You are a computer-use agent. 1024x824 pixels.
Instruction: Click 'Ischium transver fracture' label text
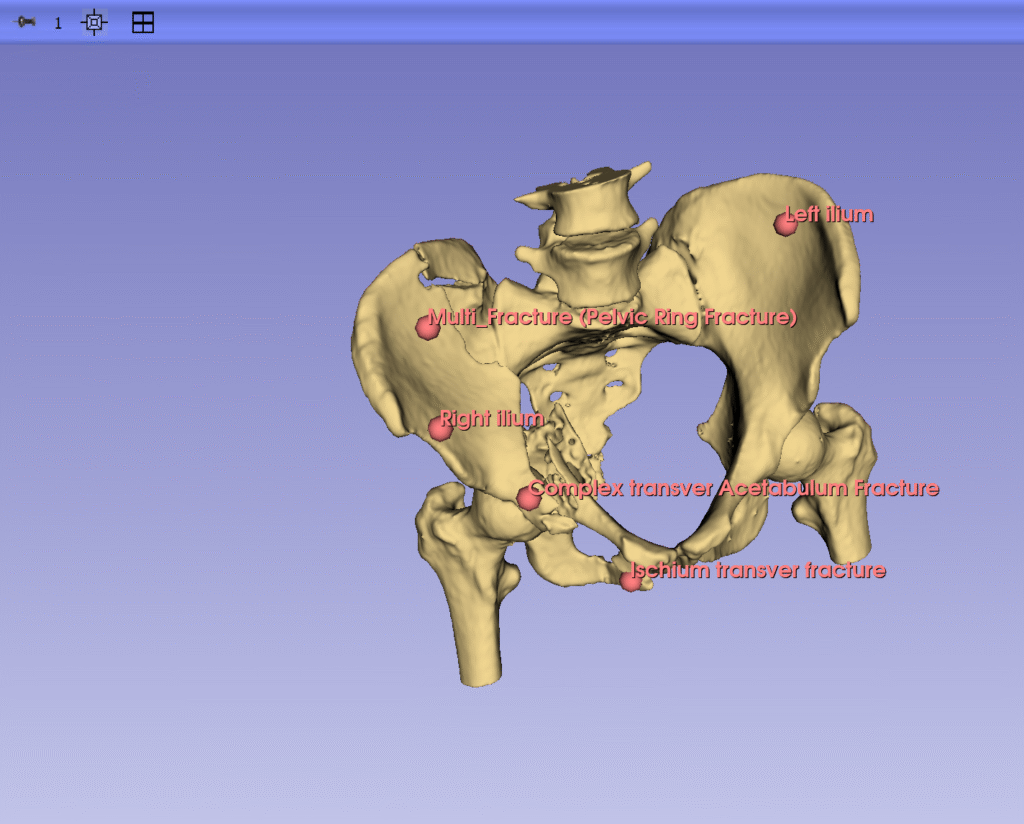click(x=758, y=570)
